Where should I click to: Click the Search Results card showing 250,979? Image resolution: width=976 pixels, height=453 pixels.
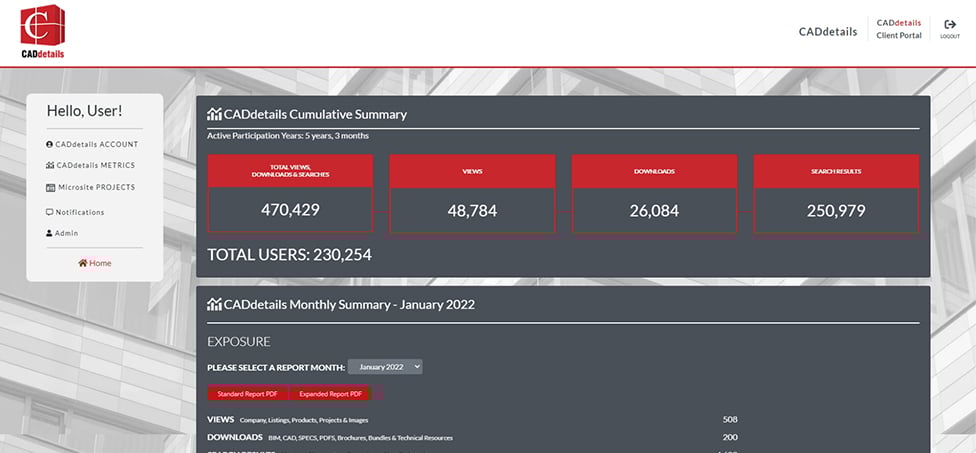click(836, 194)
